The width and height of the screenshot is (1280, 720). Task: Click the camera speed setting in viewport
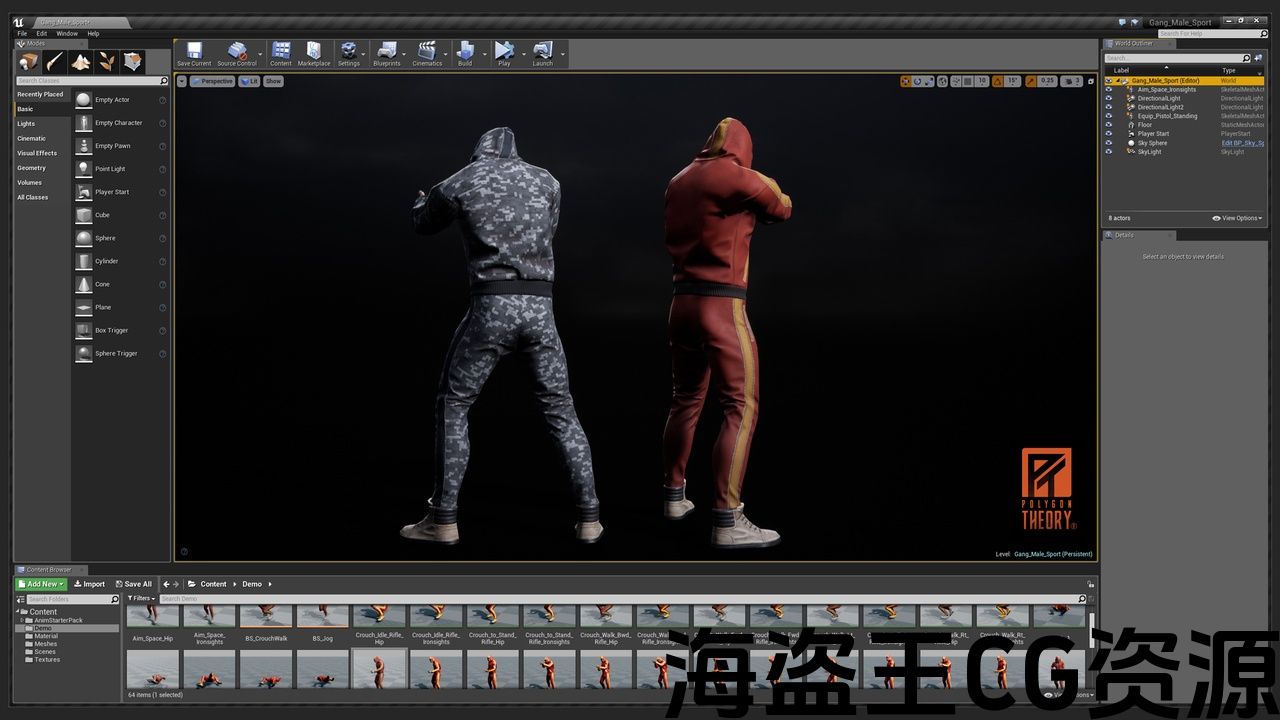click(1070, 81)
